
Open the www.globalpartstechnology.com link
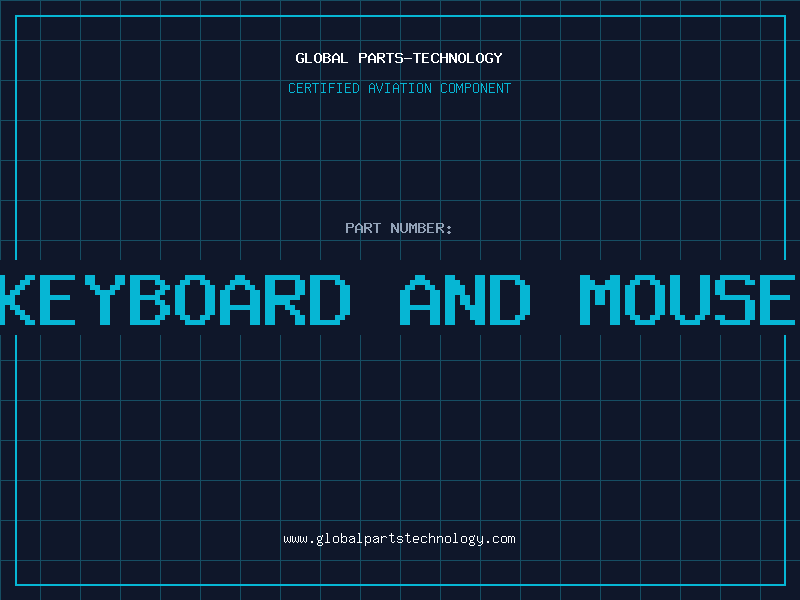coord(399,539)
